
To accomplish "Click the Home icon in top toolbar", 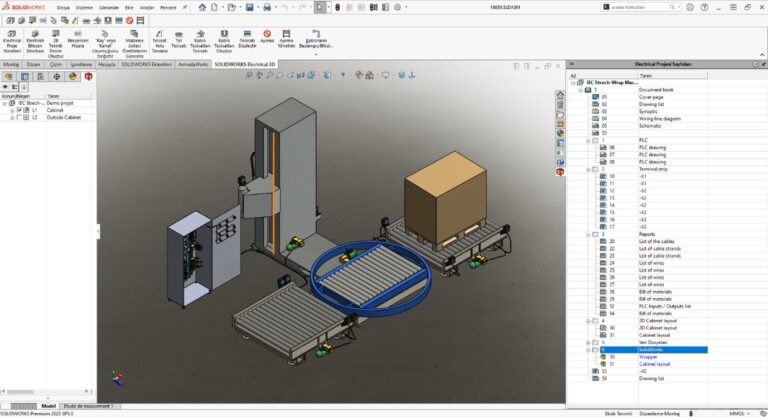I will click(x=202, y=7).
